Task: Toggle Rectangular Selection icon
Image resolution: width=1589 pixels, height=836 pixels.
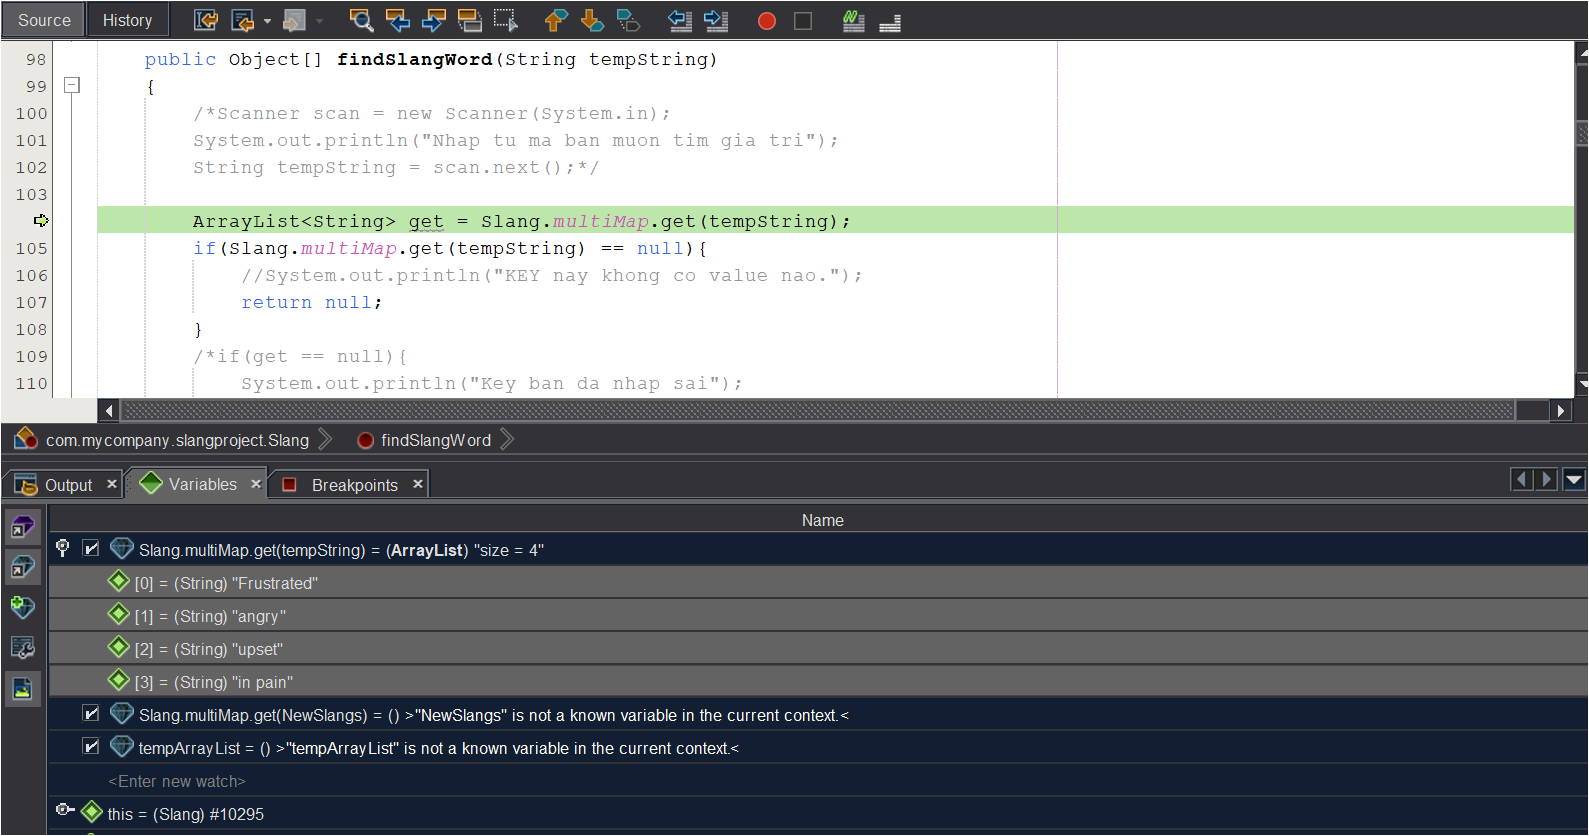Action: tap(506, 20)
